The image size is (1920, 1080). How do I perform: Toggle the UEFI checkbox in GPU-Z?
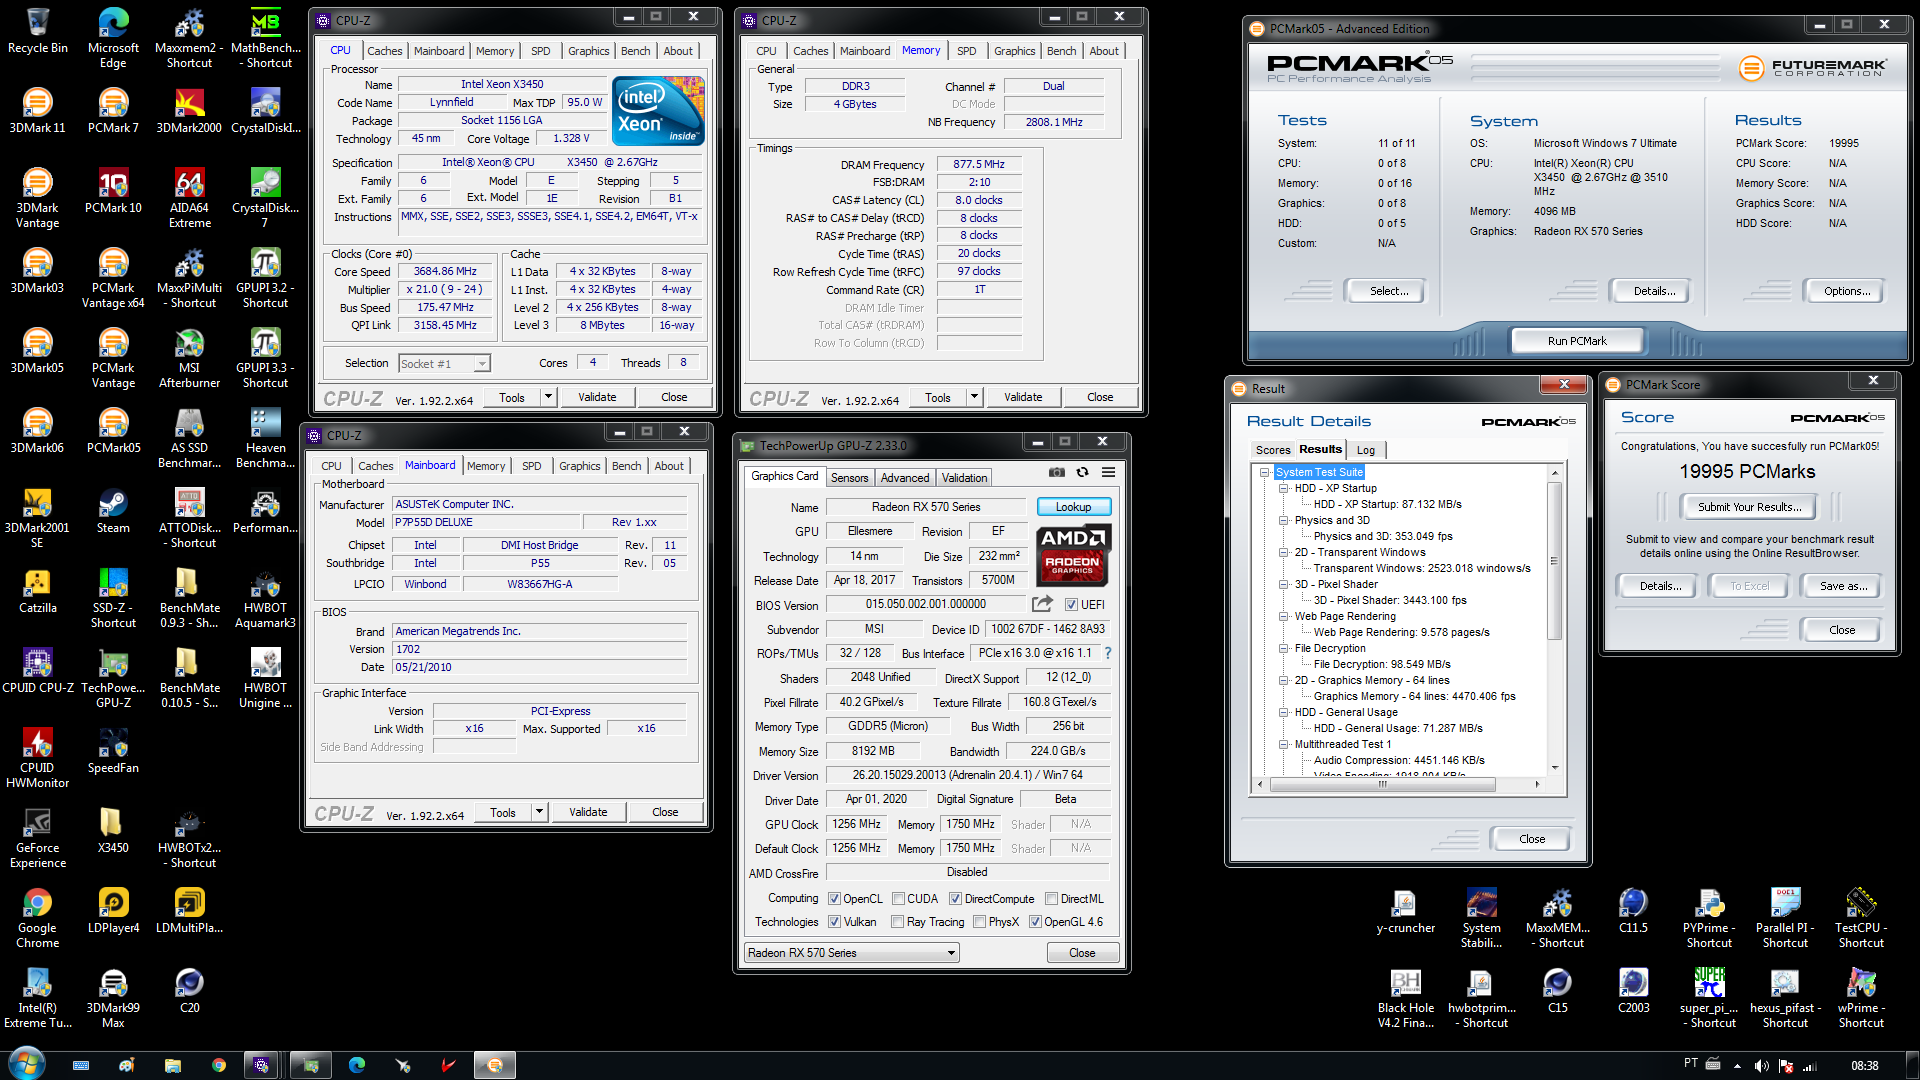[1071, 605]
